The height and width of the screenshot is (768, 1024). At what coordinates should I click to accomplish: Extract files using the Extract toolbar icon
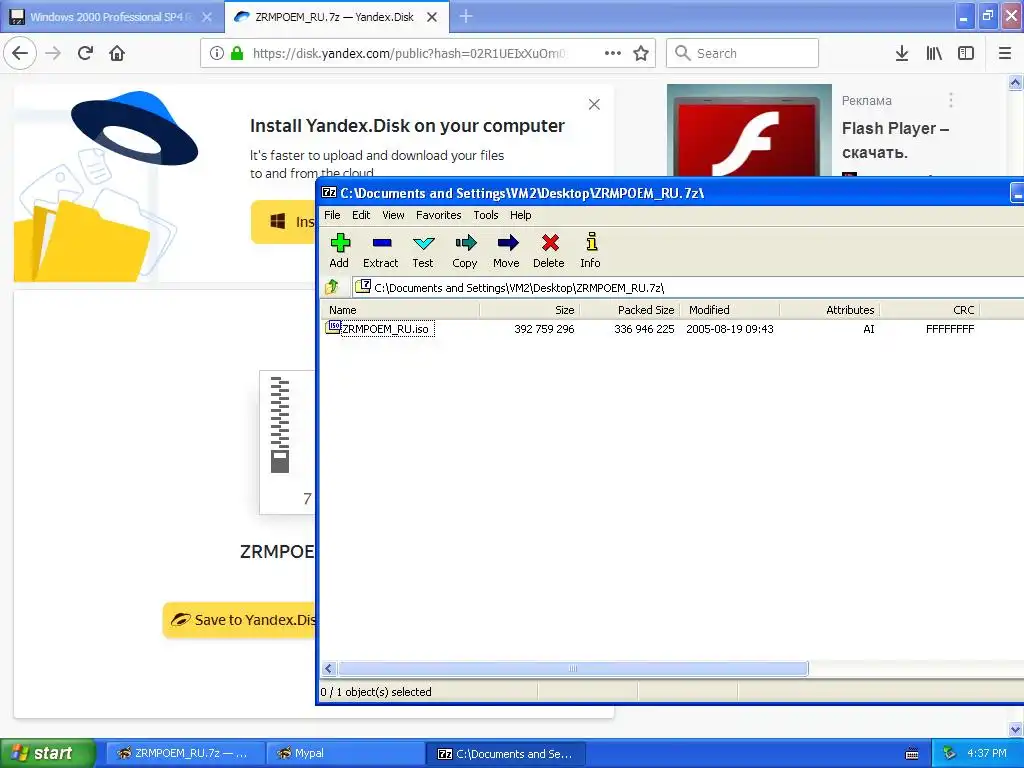pos(381,251)
